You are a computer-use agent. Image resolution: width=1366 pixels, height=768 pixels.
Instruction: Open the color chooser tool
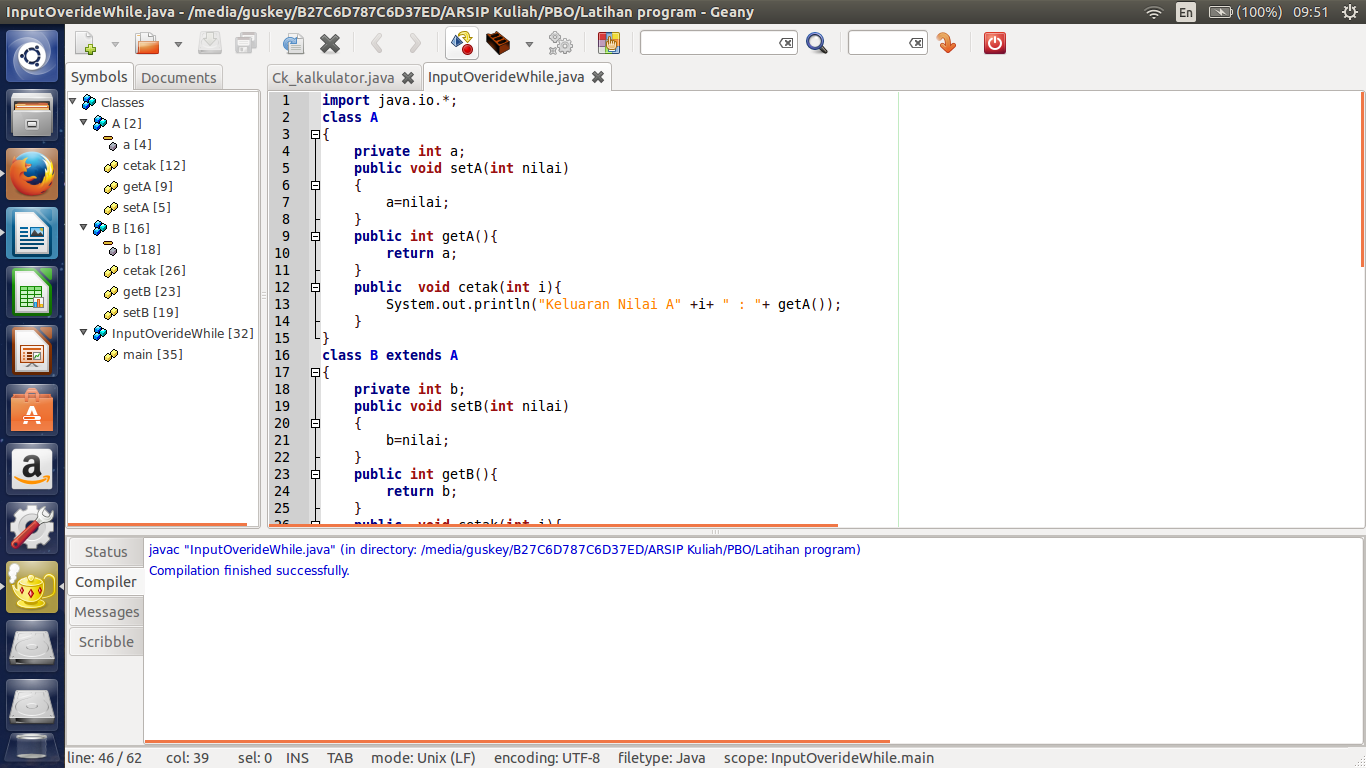608,43
